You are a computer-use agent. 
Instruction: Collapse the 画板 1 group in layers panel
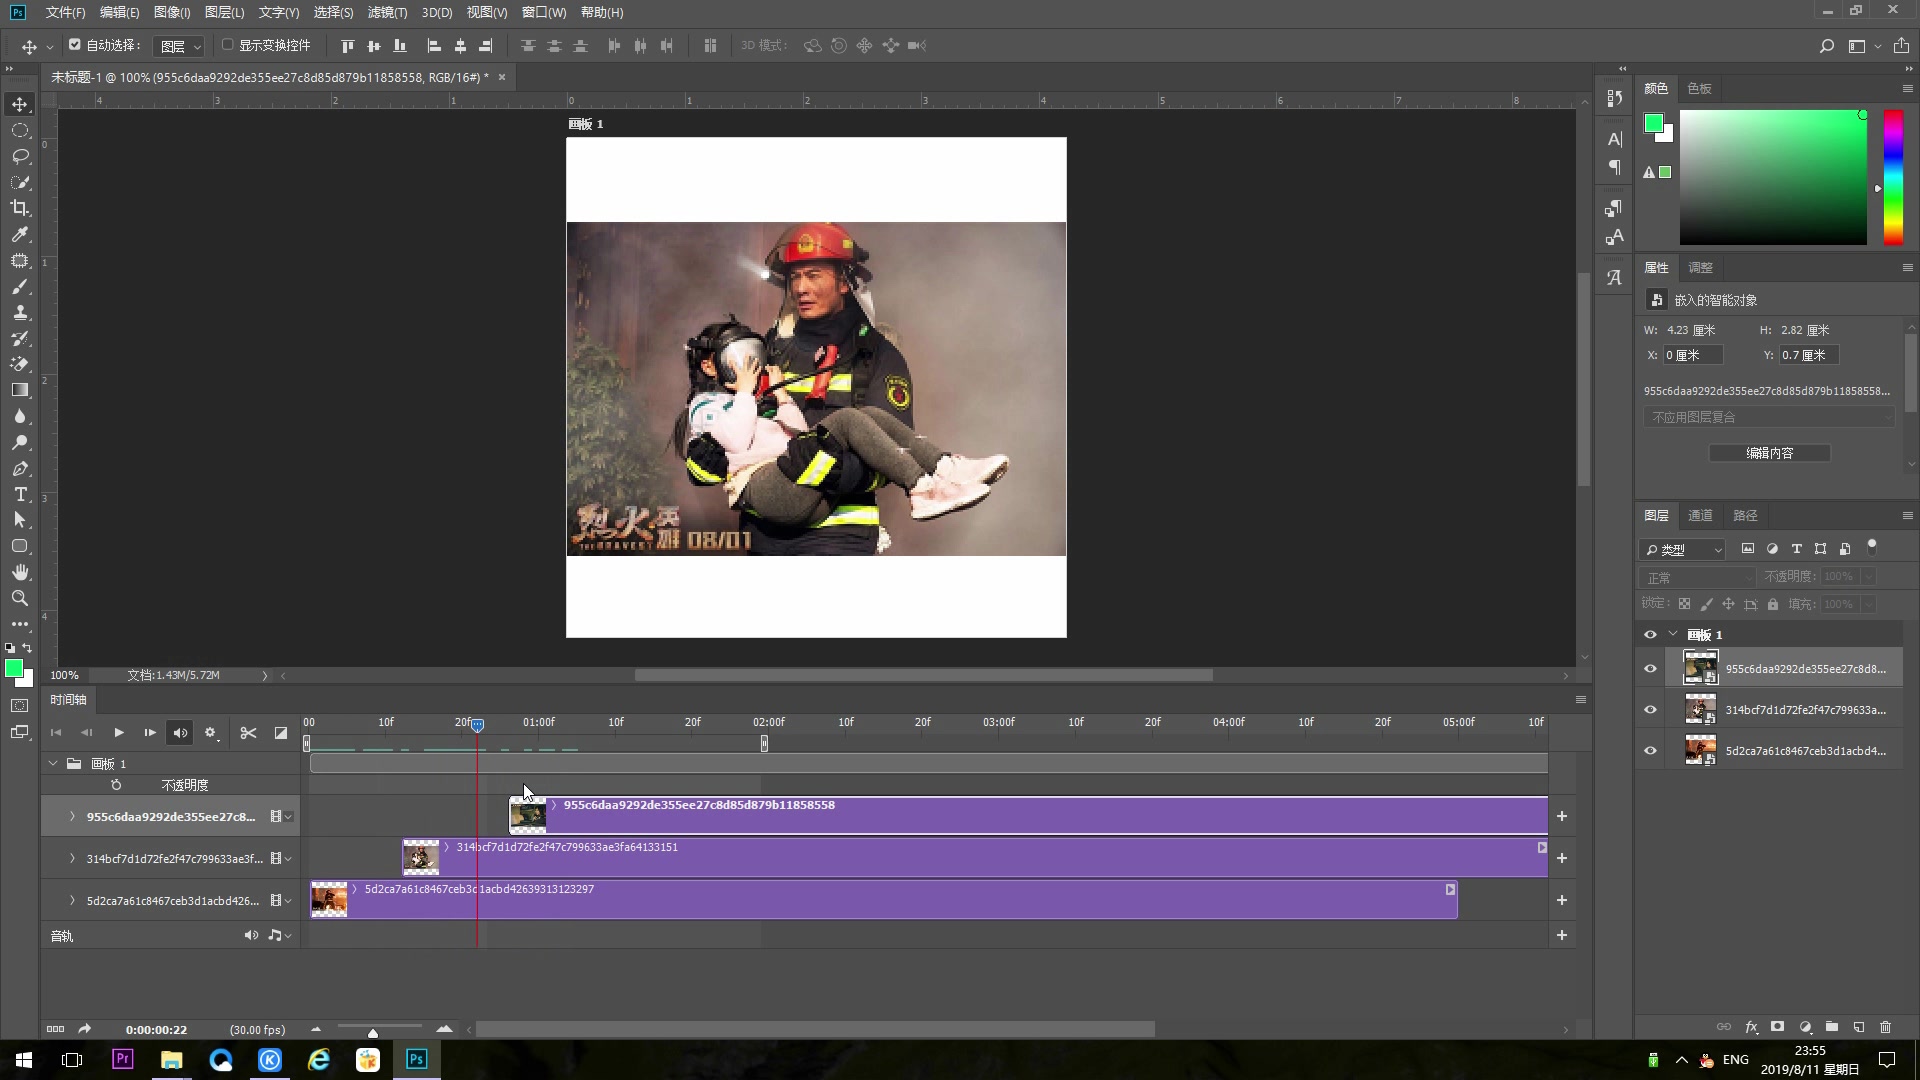(x=1673, y=634)
